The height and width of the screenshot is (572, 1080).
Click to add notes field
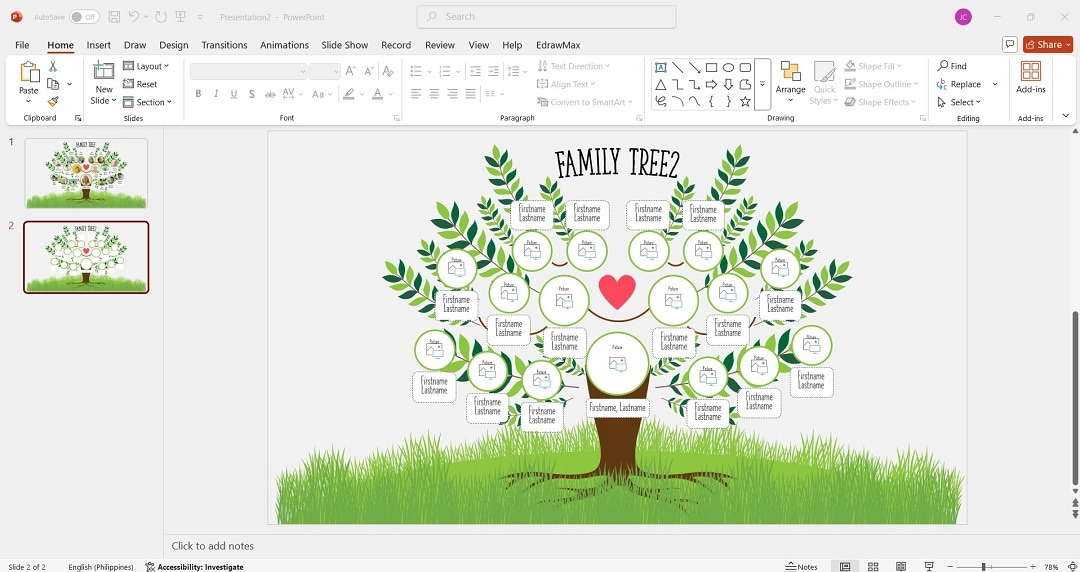pyautogui.click(x=213, y=546)
